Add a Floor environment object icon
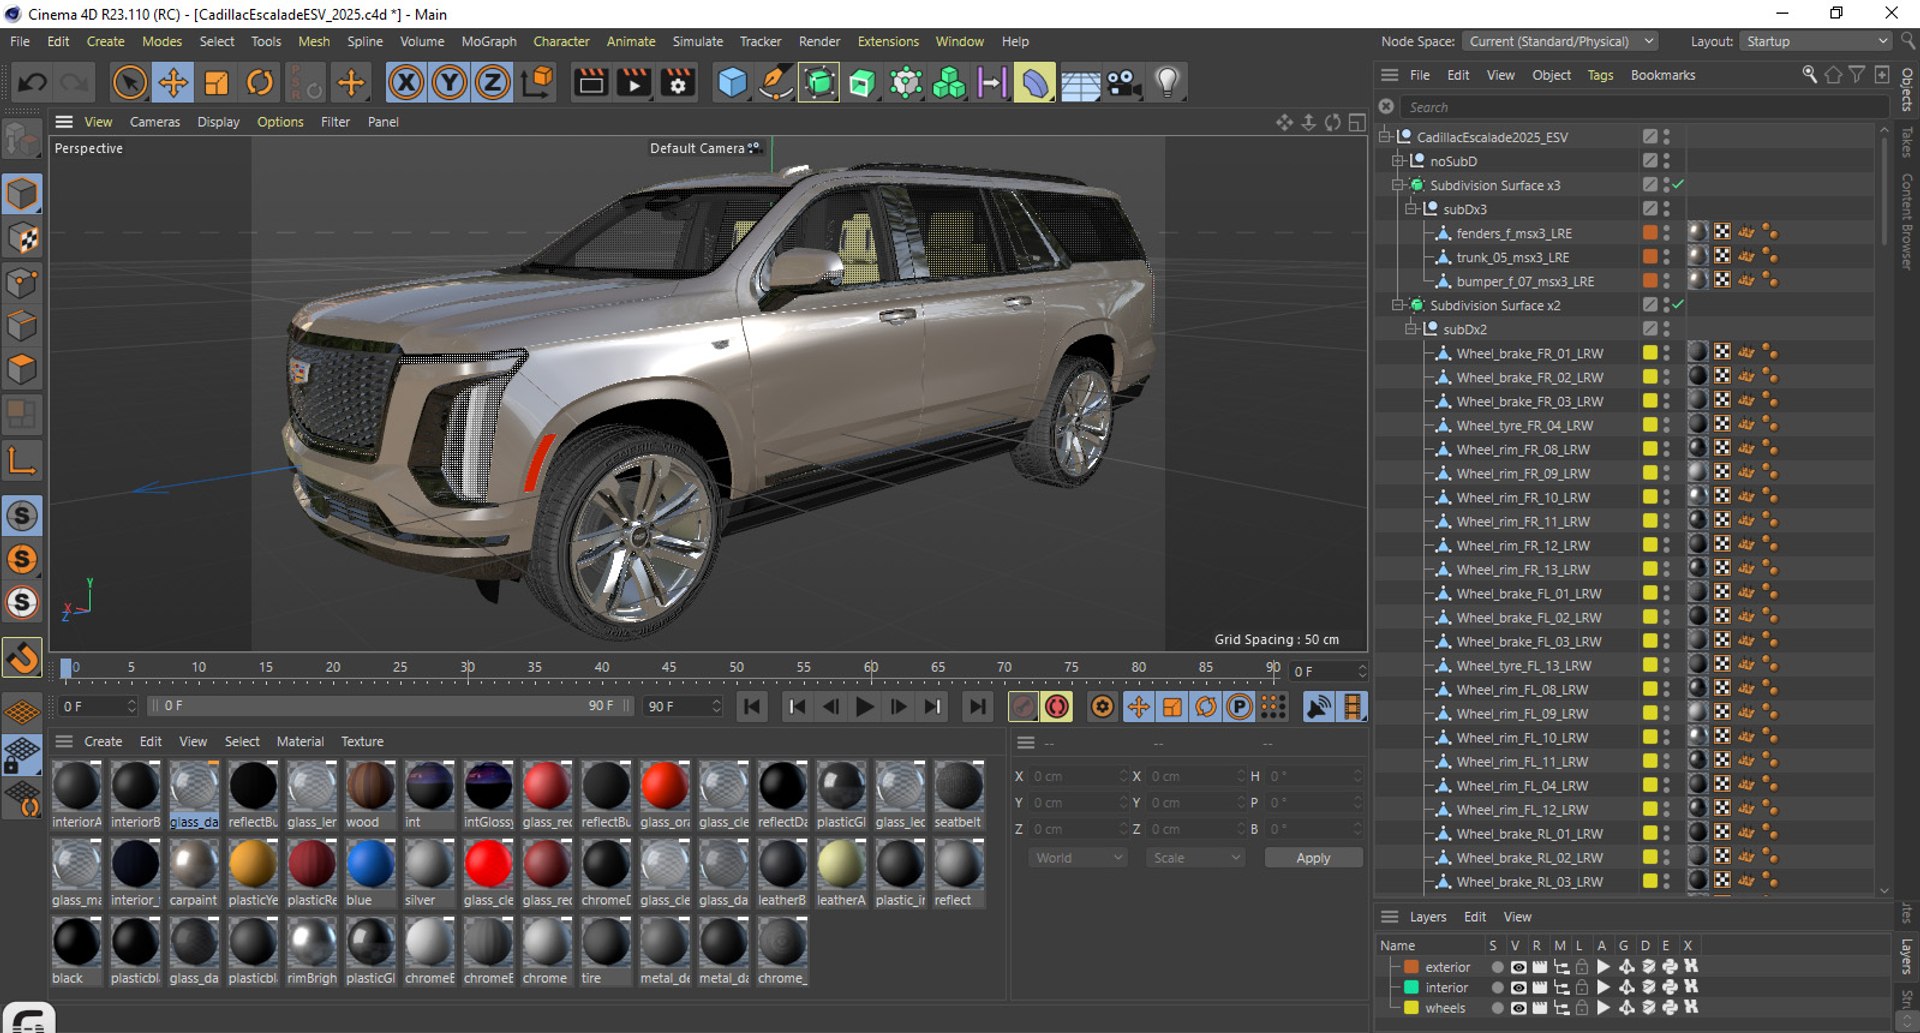This screenshot has height=1033, width=1920. 1080,83
